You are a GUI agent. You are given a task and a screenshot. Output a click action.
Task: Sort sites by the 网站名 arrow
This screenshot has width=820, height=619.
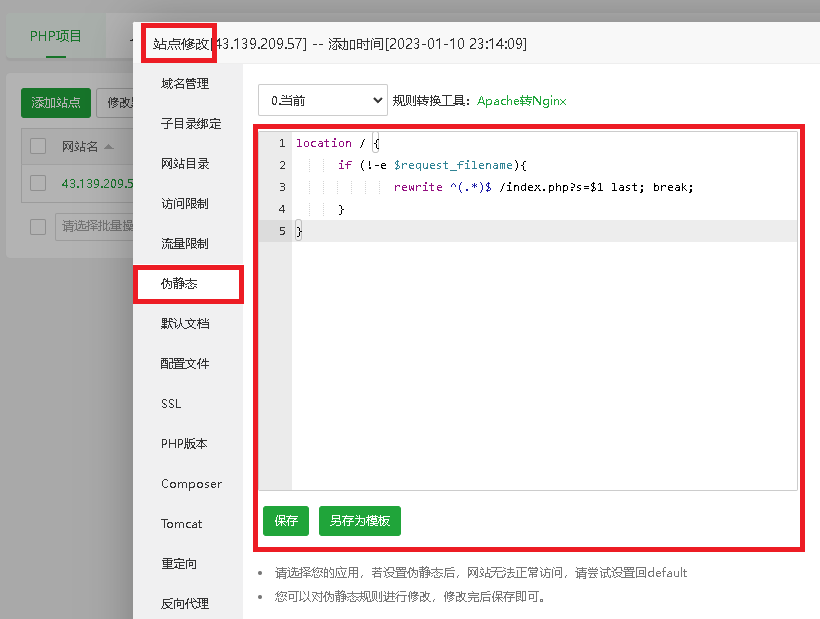(x=109, y=146)
